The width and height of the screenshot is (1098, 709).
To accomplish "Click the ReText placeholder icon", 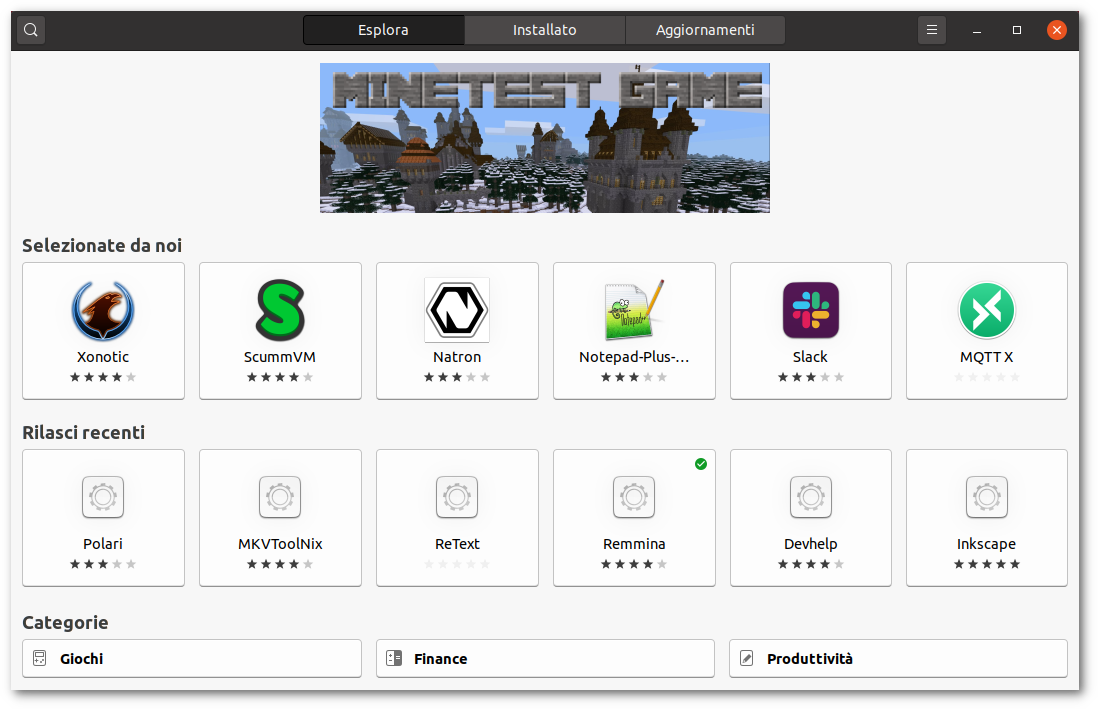I will point(457,497).
